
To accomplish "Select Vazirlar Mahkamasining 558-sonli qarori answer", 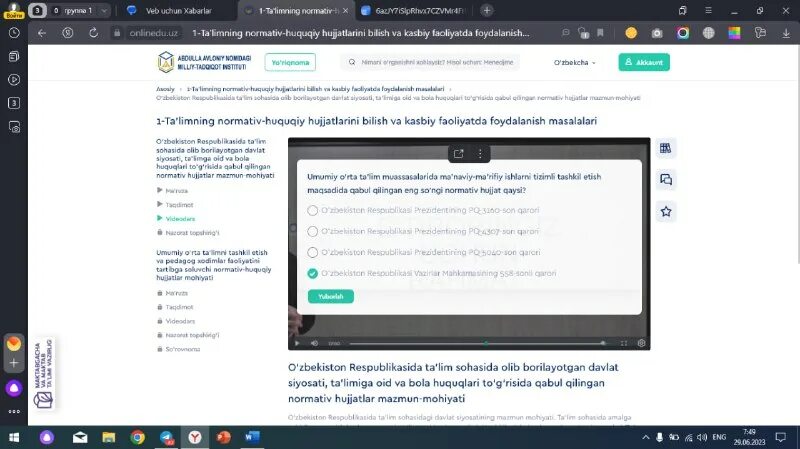I will [x=313, y=273].
